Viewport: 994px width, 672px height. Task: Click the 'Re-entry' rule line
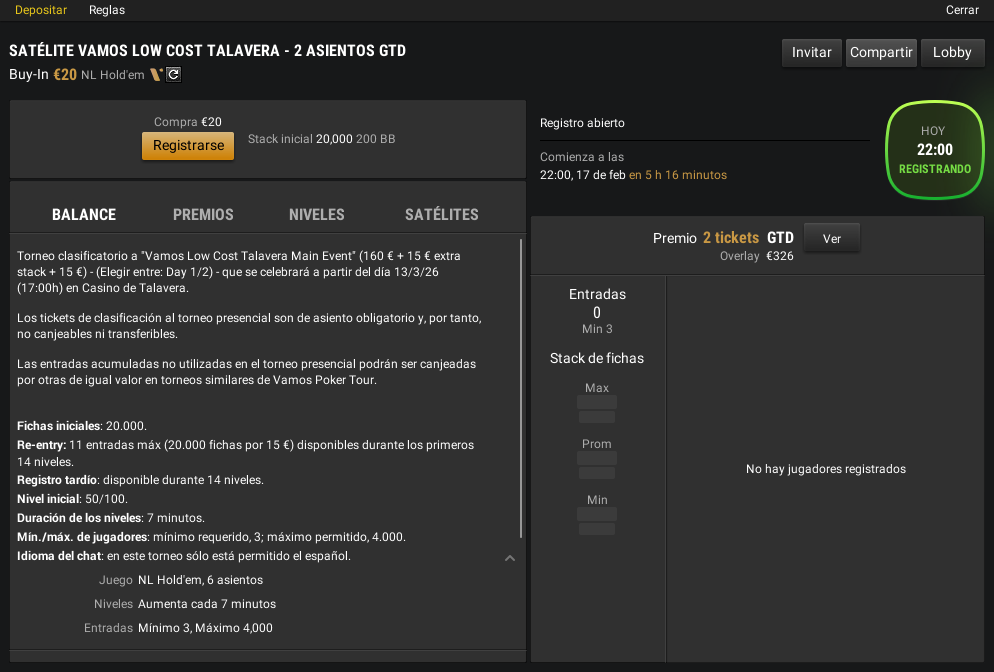point(245,453)
